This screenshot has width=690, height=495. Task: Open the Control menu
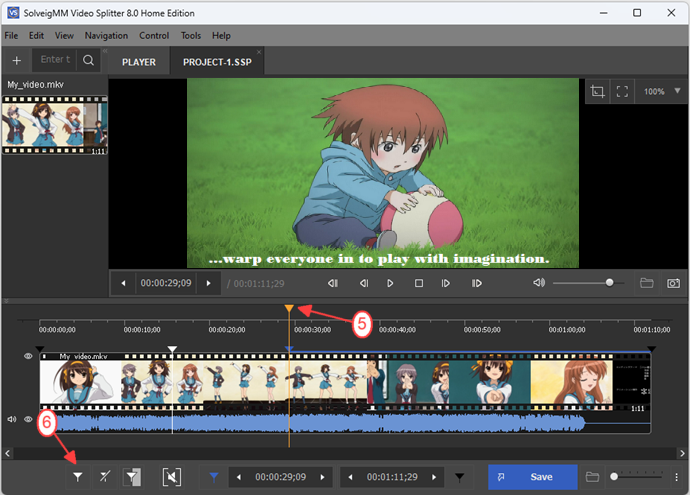(154, 36)
